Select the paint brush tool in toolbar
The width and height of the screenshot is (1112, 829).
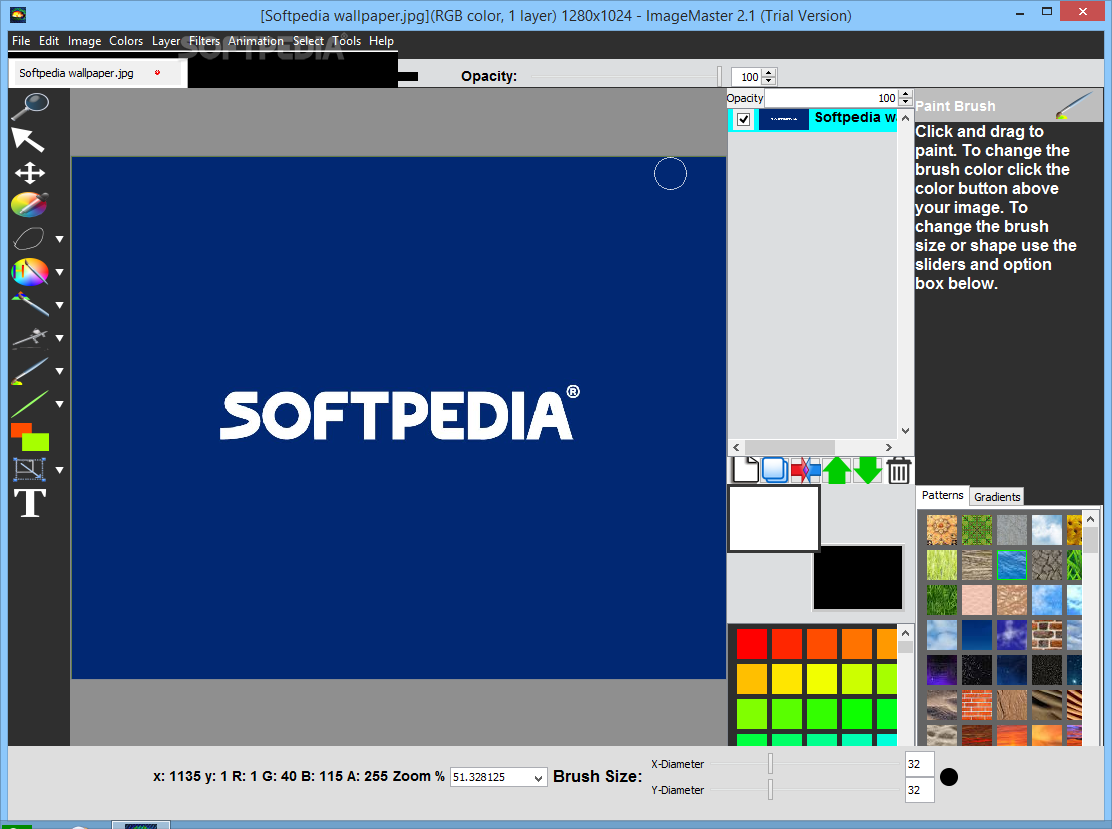[x=30, y=371]
